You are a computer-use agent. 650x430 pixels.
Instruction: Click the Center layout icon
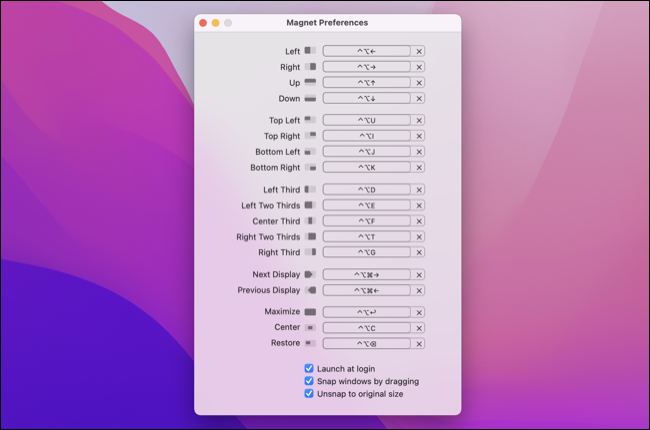(x=310, y=328)
